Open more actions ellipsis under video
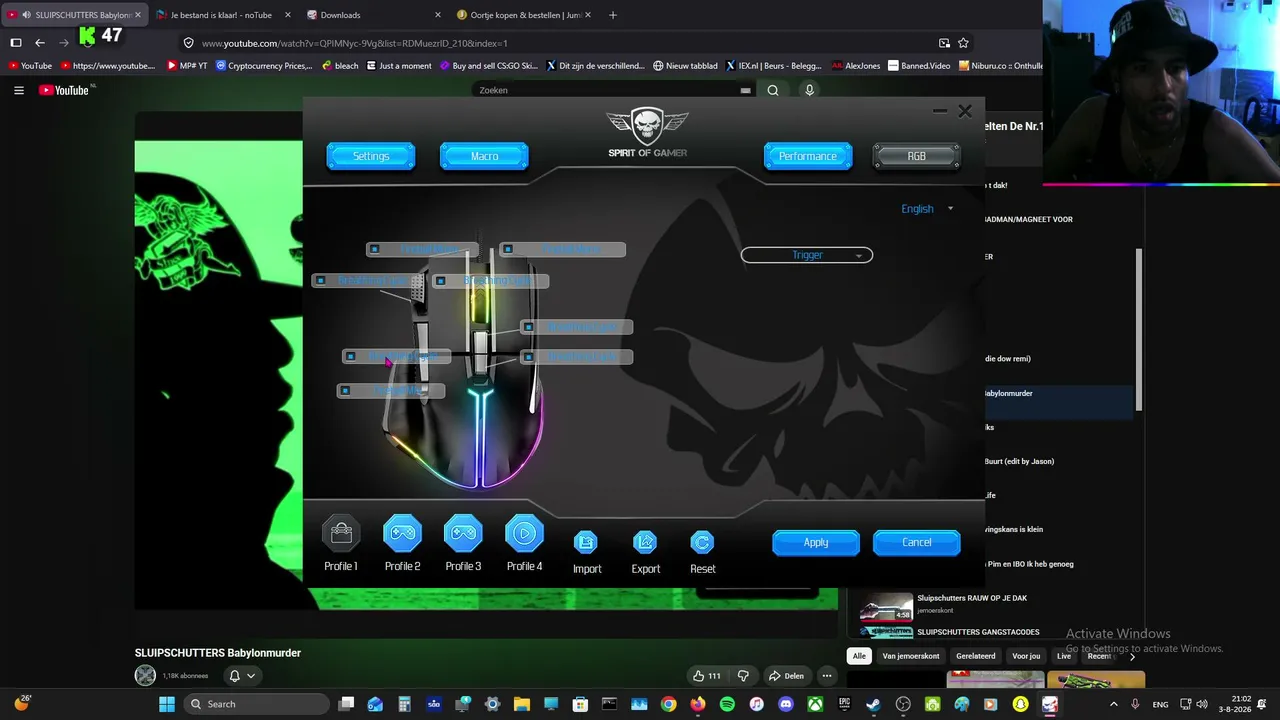 coord(826,676)
